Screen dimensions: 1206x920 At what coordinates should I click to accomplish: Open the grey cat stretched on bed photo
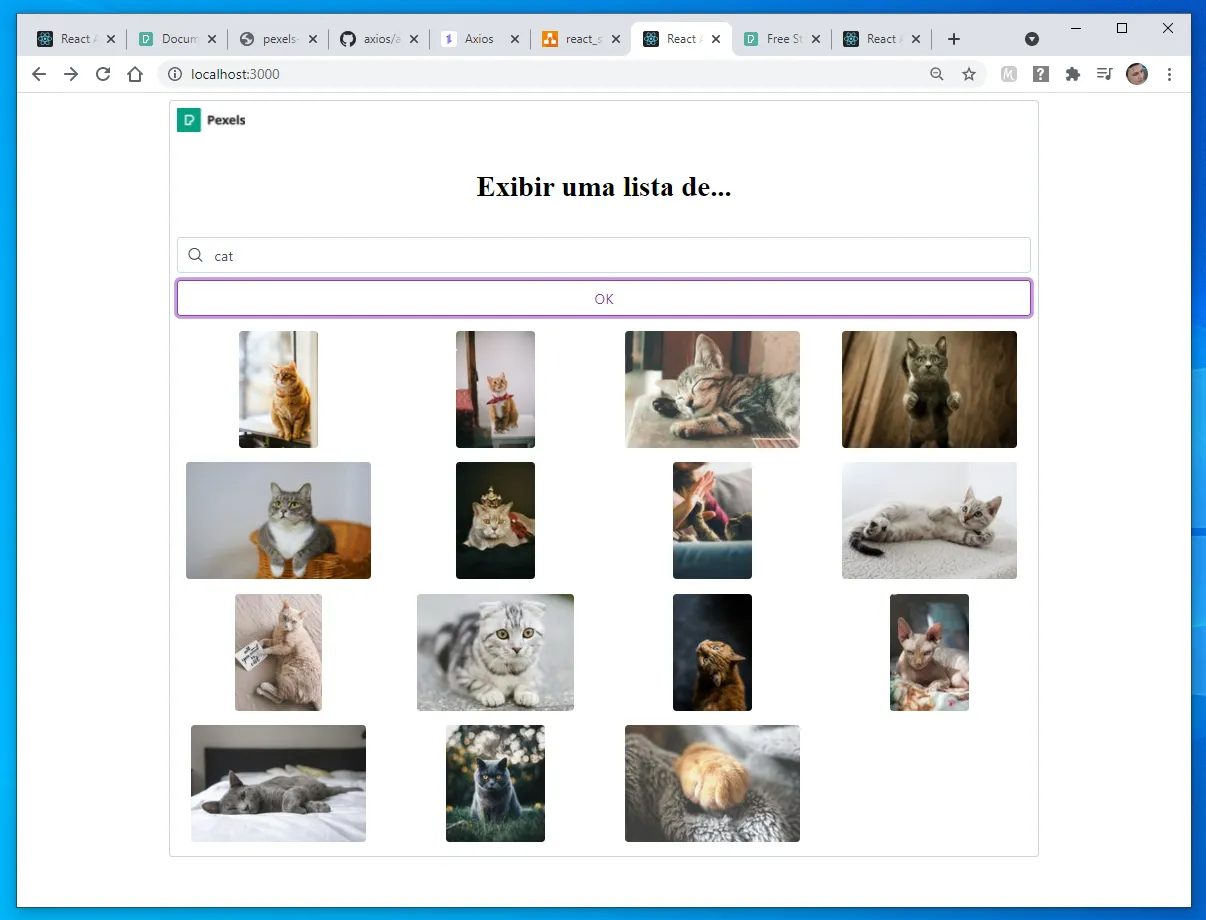pyautogui.click(x=278, y=783)
